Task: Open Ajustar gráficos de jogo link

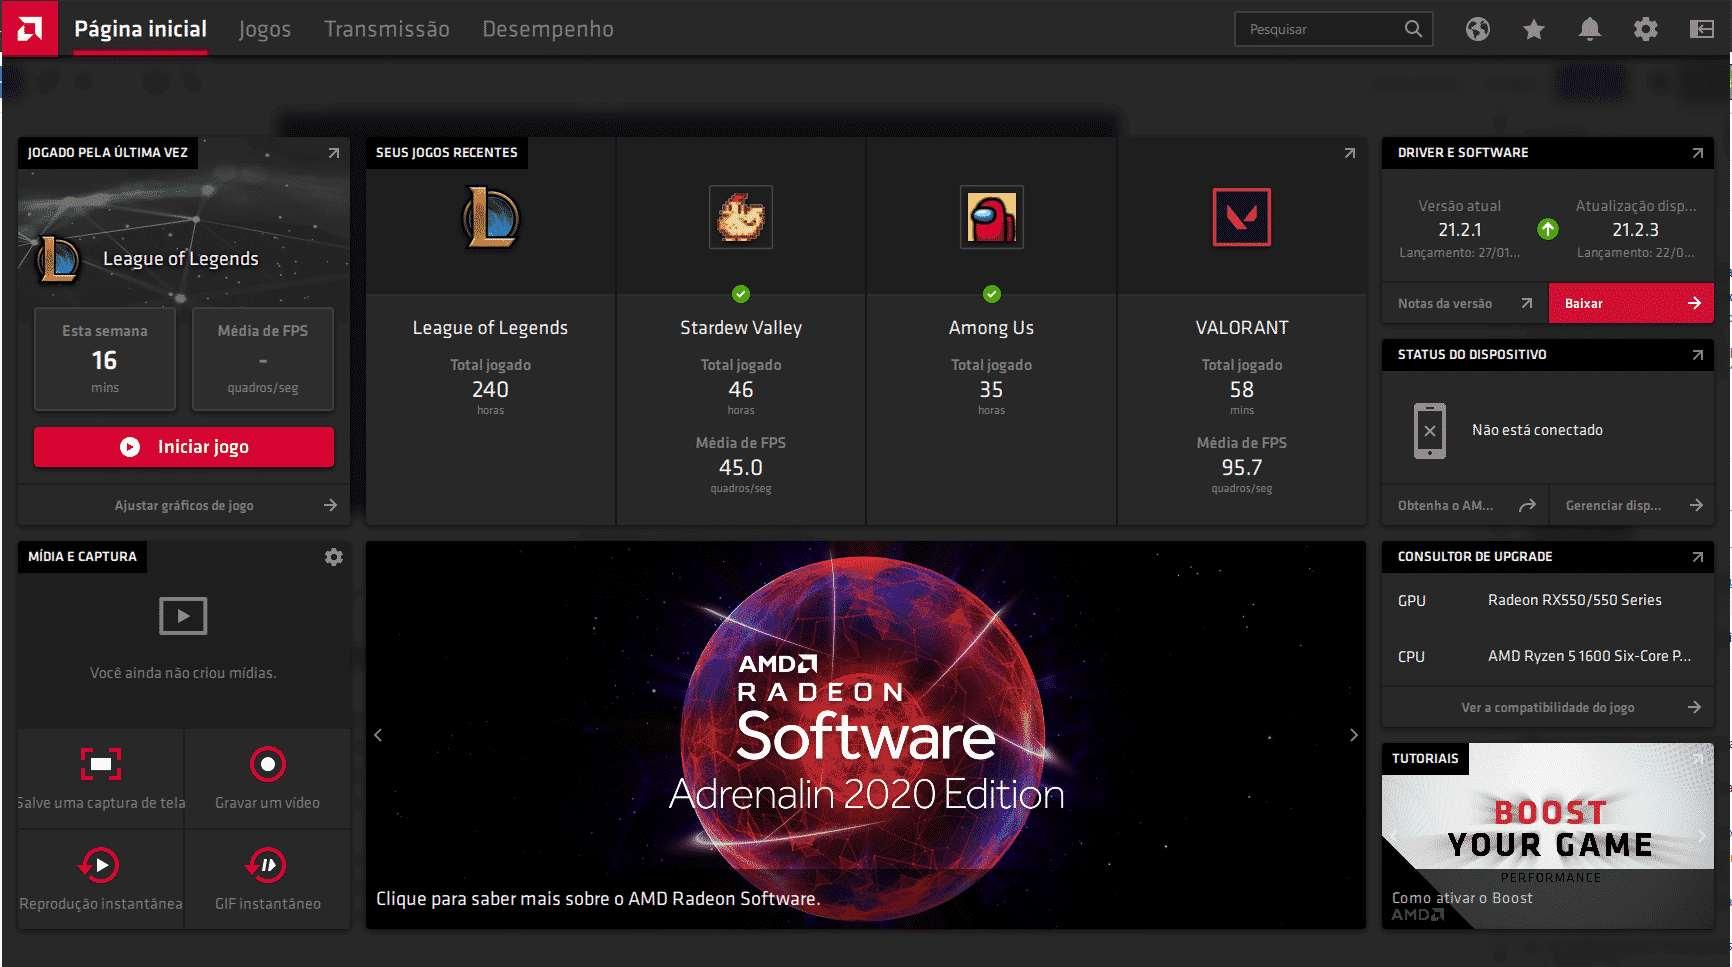Action: (x=184, y=505)
